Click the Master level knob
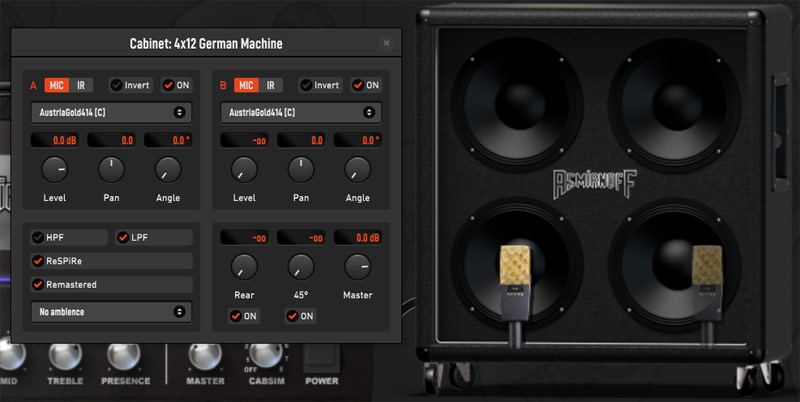The height and width of the screenshot is (402, 800). tap(358, 266)
